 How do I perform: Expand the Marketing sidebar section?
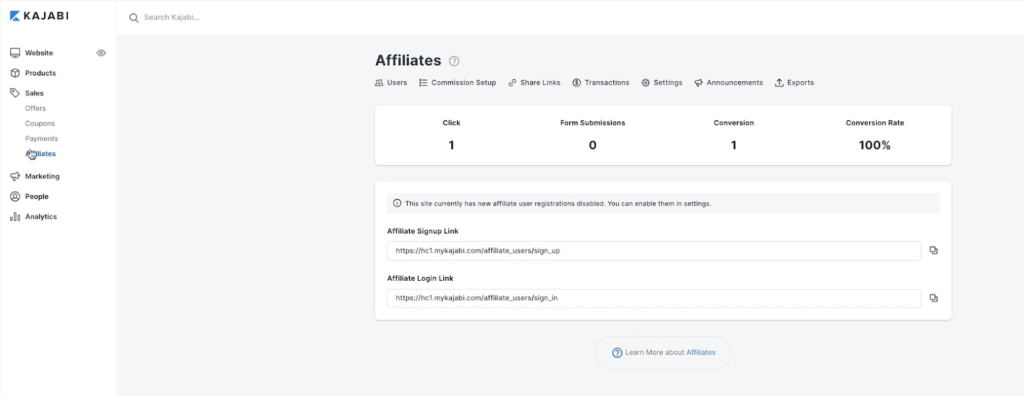42,176
